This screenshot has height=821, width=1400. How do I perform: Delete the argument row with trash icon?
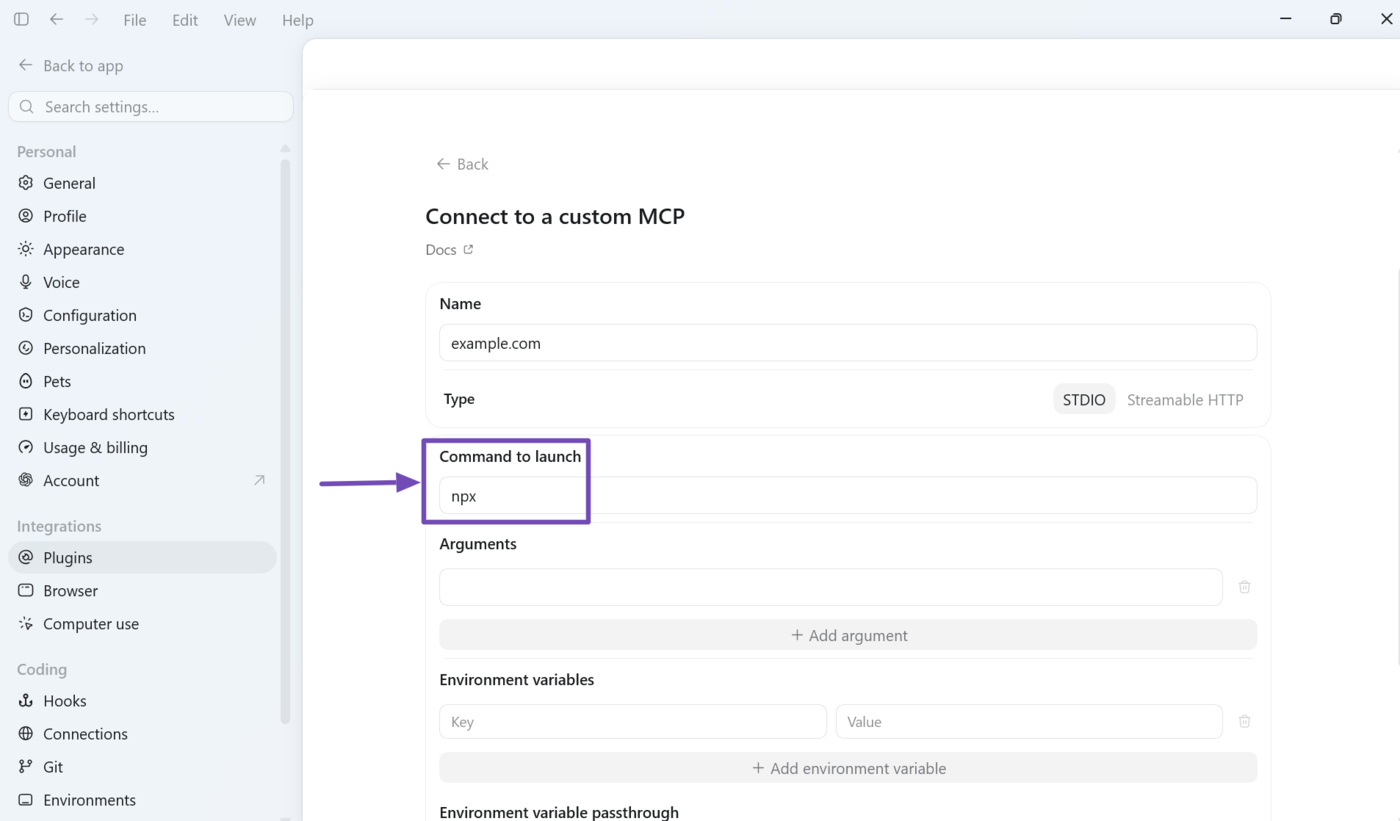(1244, 587)
